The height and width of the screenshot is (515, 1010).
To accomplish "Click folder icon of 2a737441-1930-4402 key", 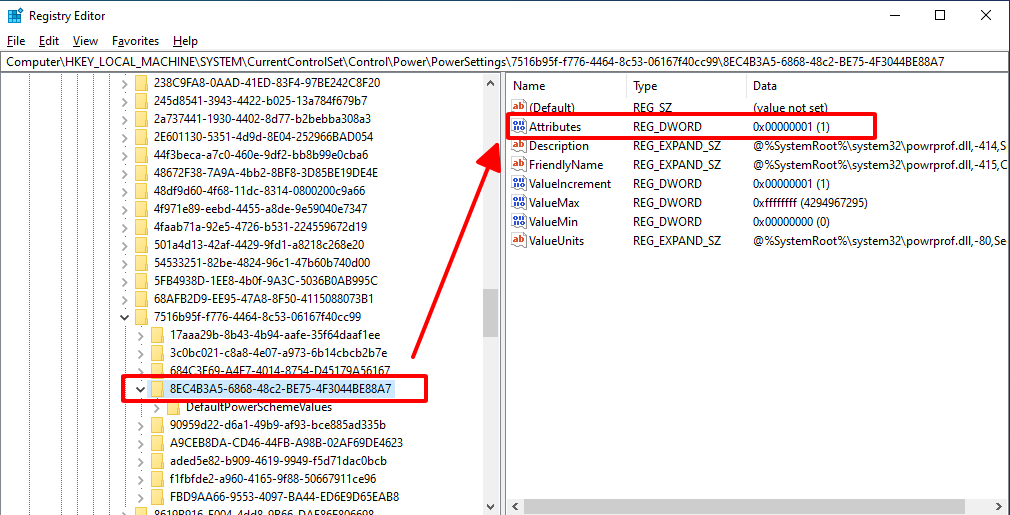I will tap(141, 118).
